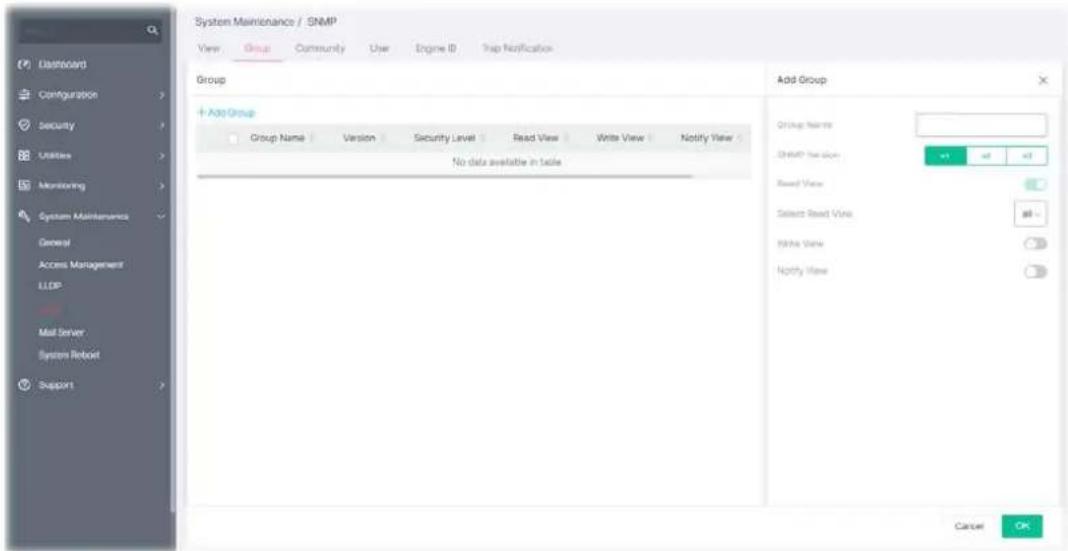
Task: Disable the Read View toggle
Action: [1035, 185]
